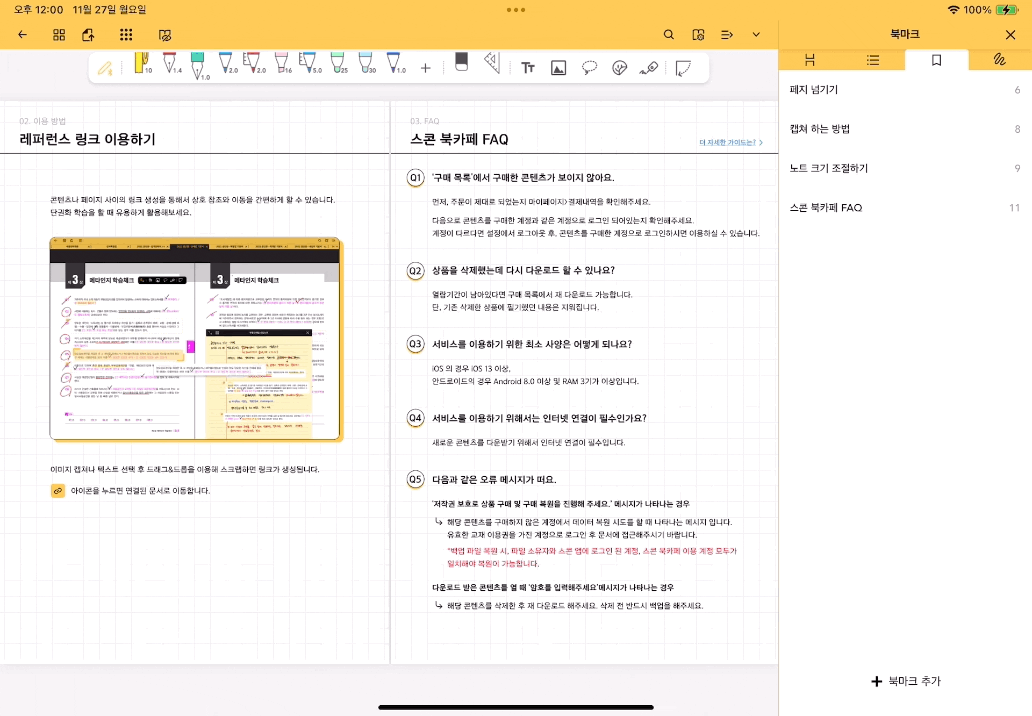Tap the document export icon
The image size is (1032, 716).
pos(88,35)
